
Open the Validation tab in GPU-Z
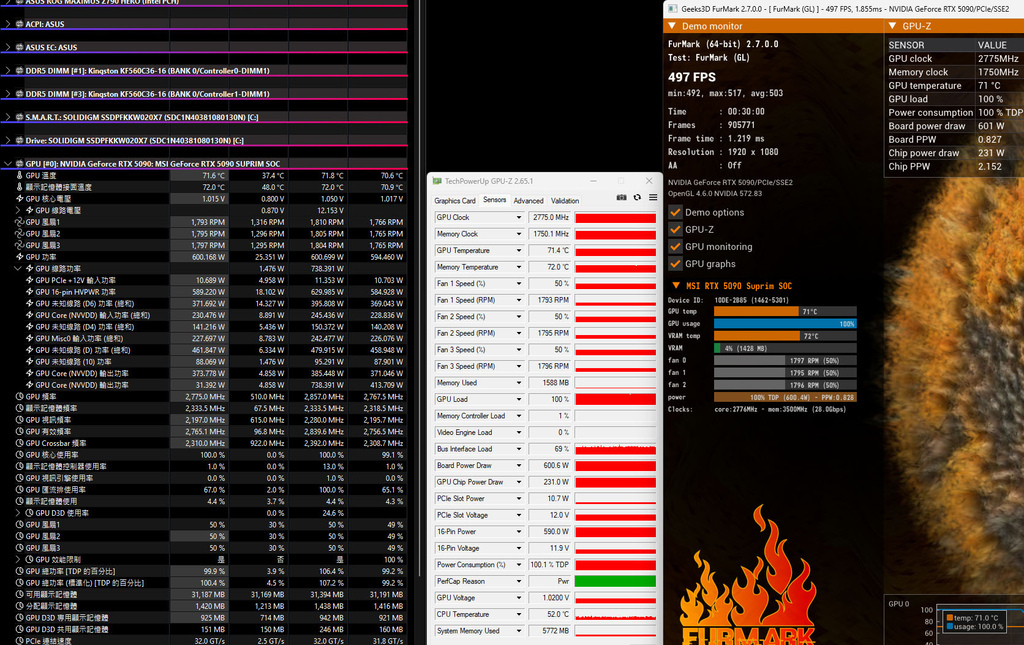(565, 201)
